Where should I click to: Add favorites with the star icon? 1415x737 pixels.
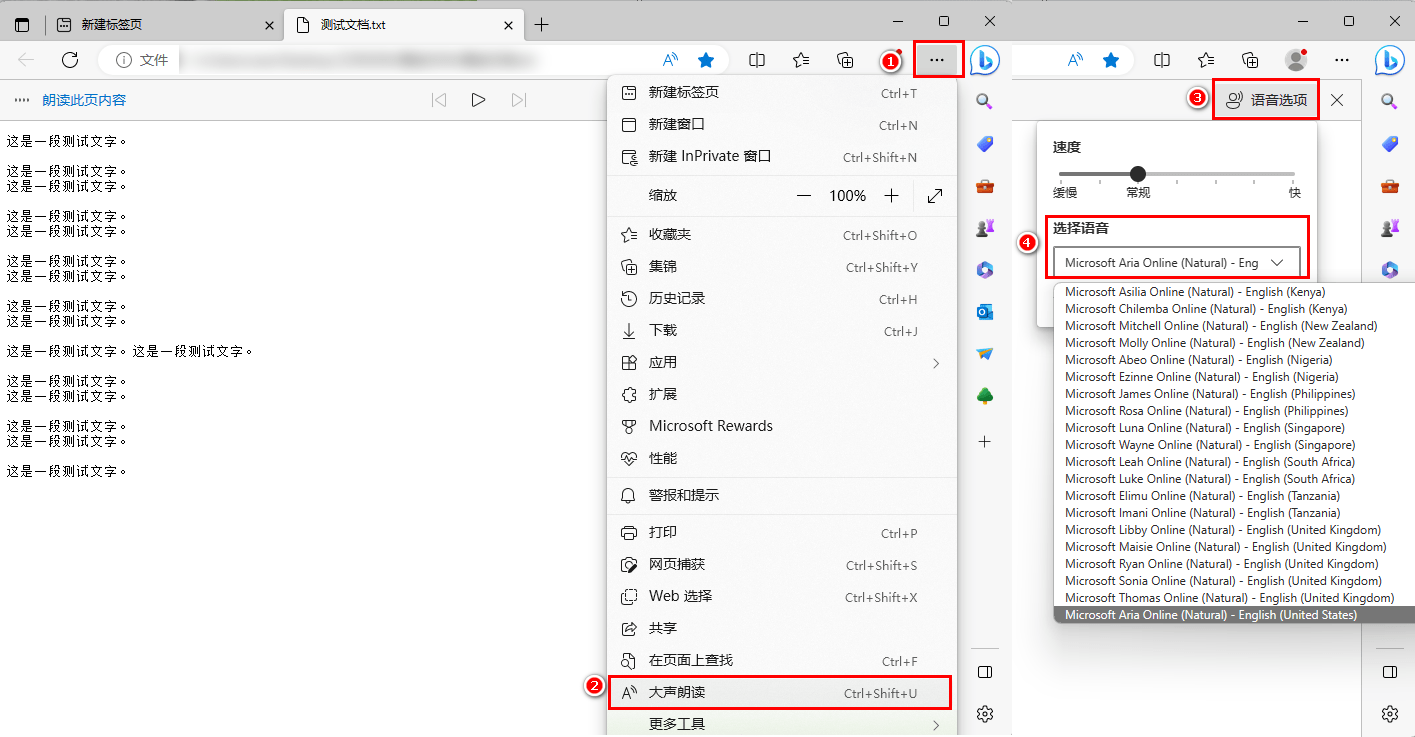[x=706, y=60]
